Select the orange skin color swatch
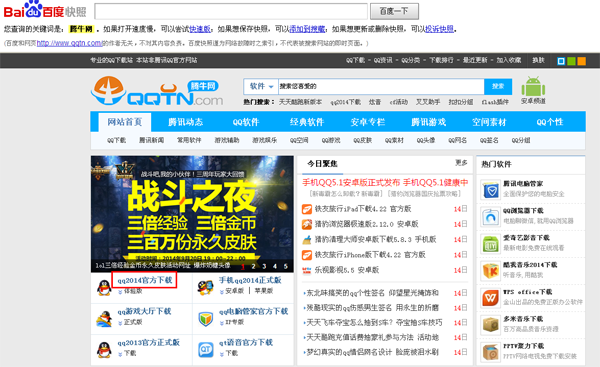 tap(582, 61)
